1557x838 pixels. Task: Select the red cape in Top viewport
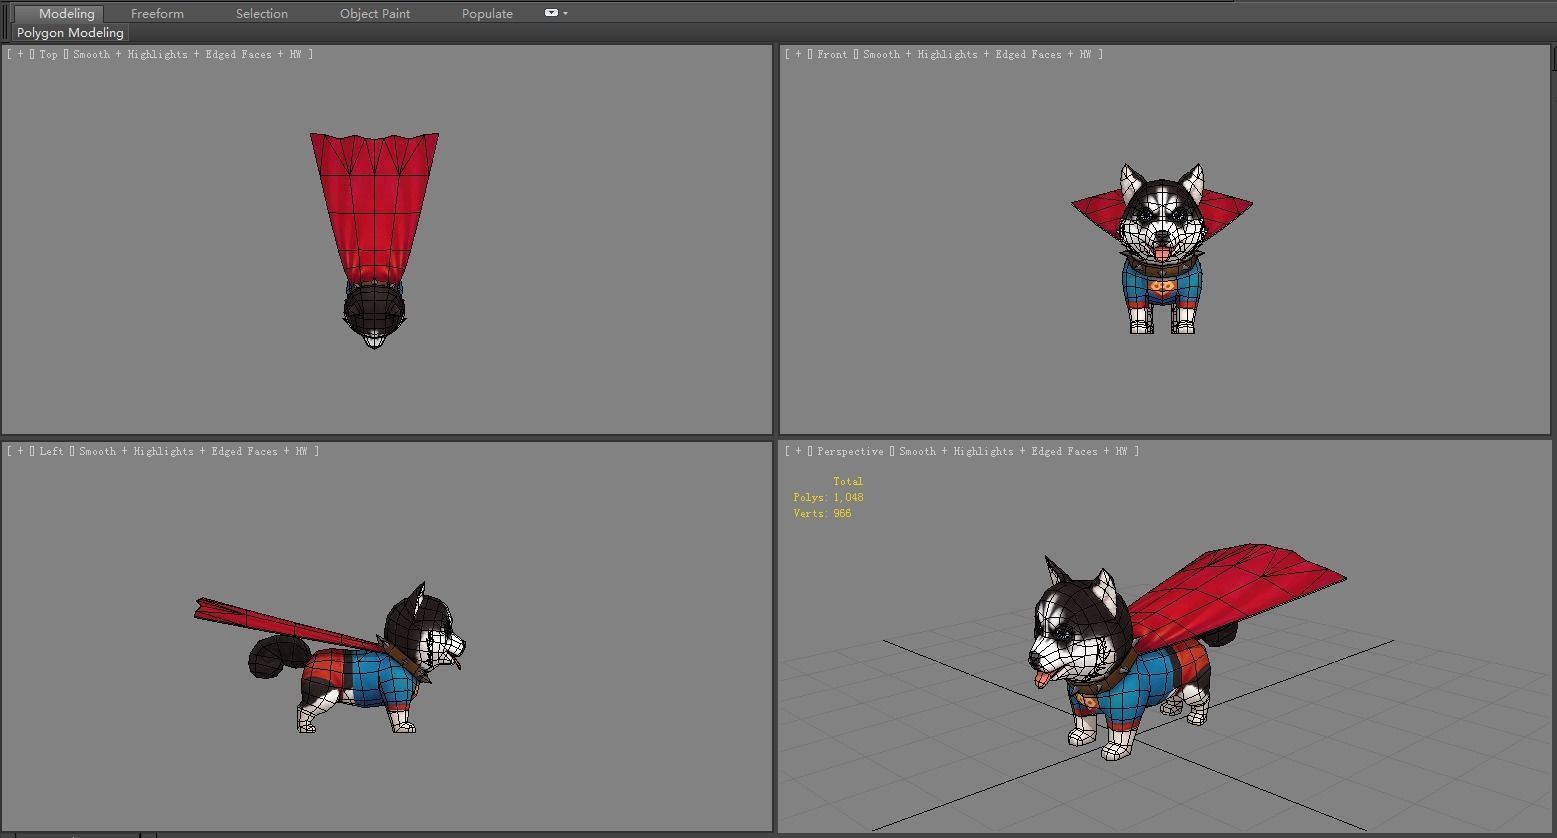point(374,205)
